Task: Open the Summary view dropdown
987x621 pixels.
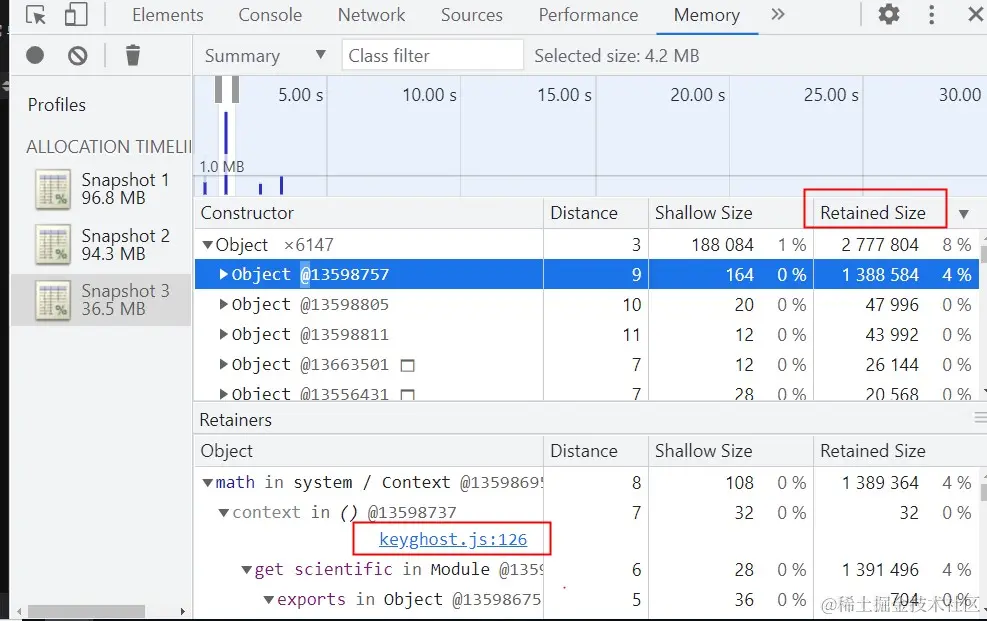Action: coord(264,55)
